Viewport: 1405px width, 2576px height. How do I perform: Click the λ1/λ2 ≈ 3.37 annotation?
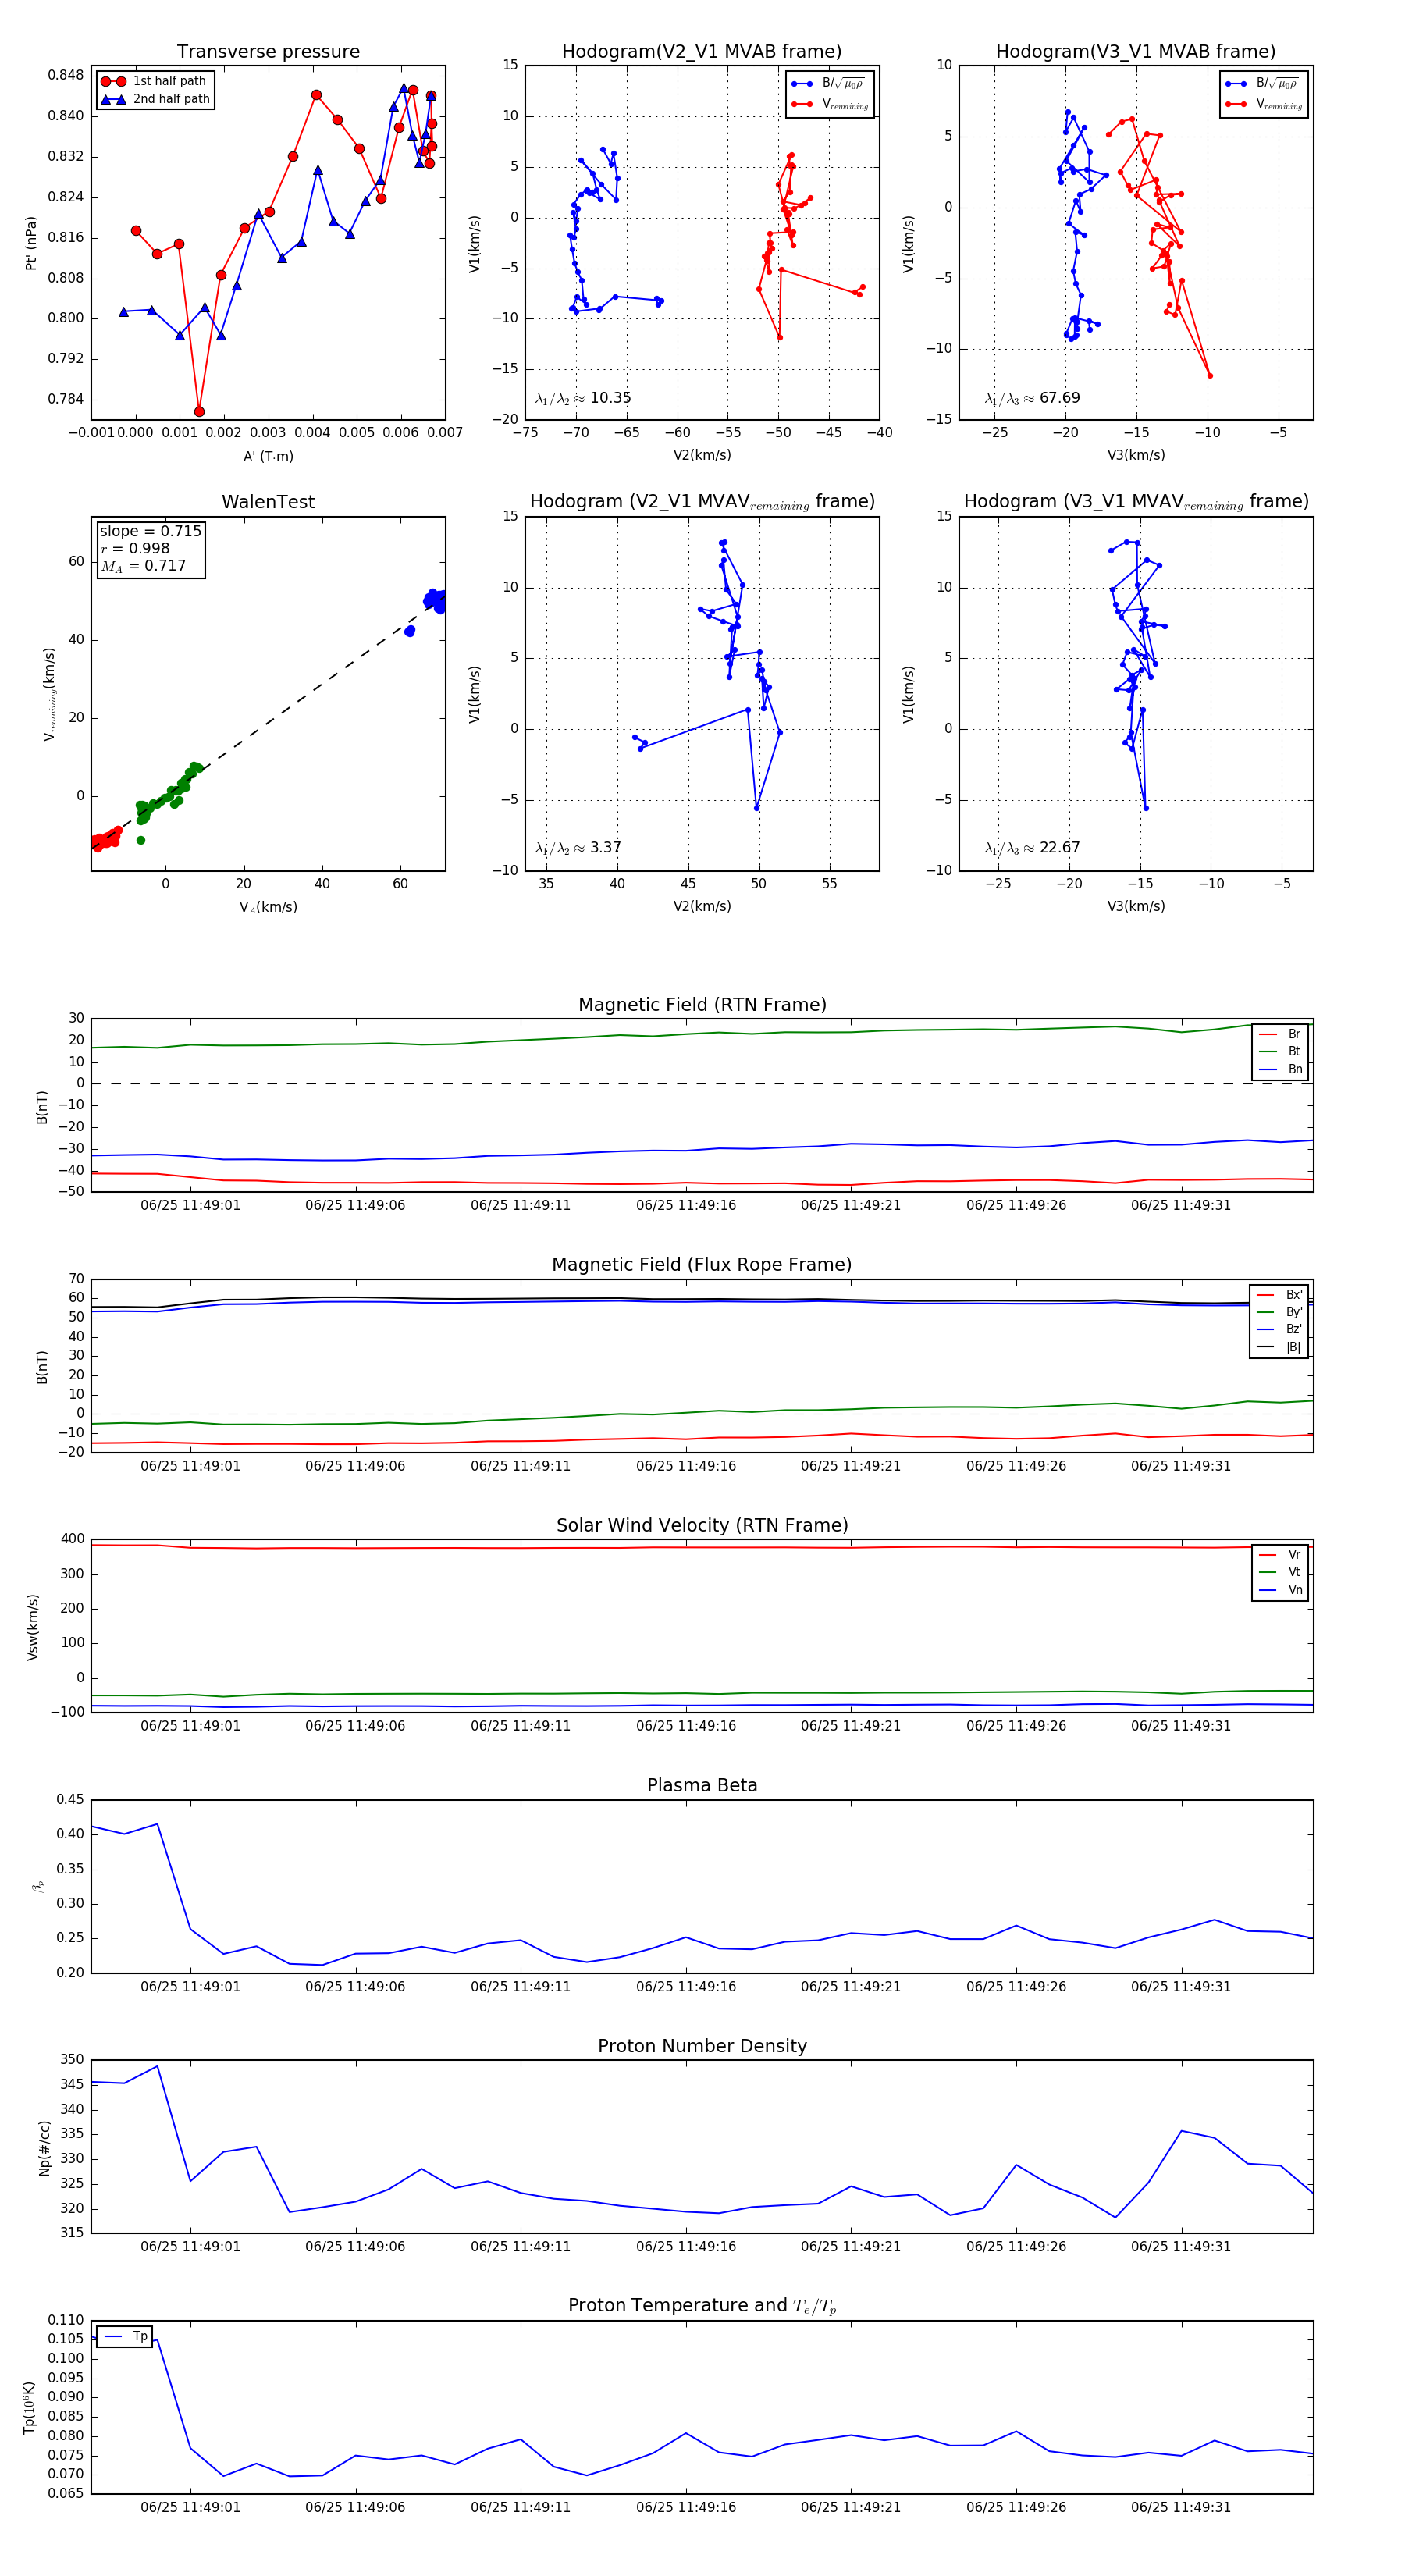[578, 848]
